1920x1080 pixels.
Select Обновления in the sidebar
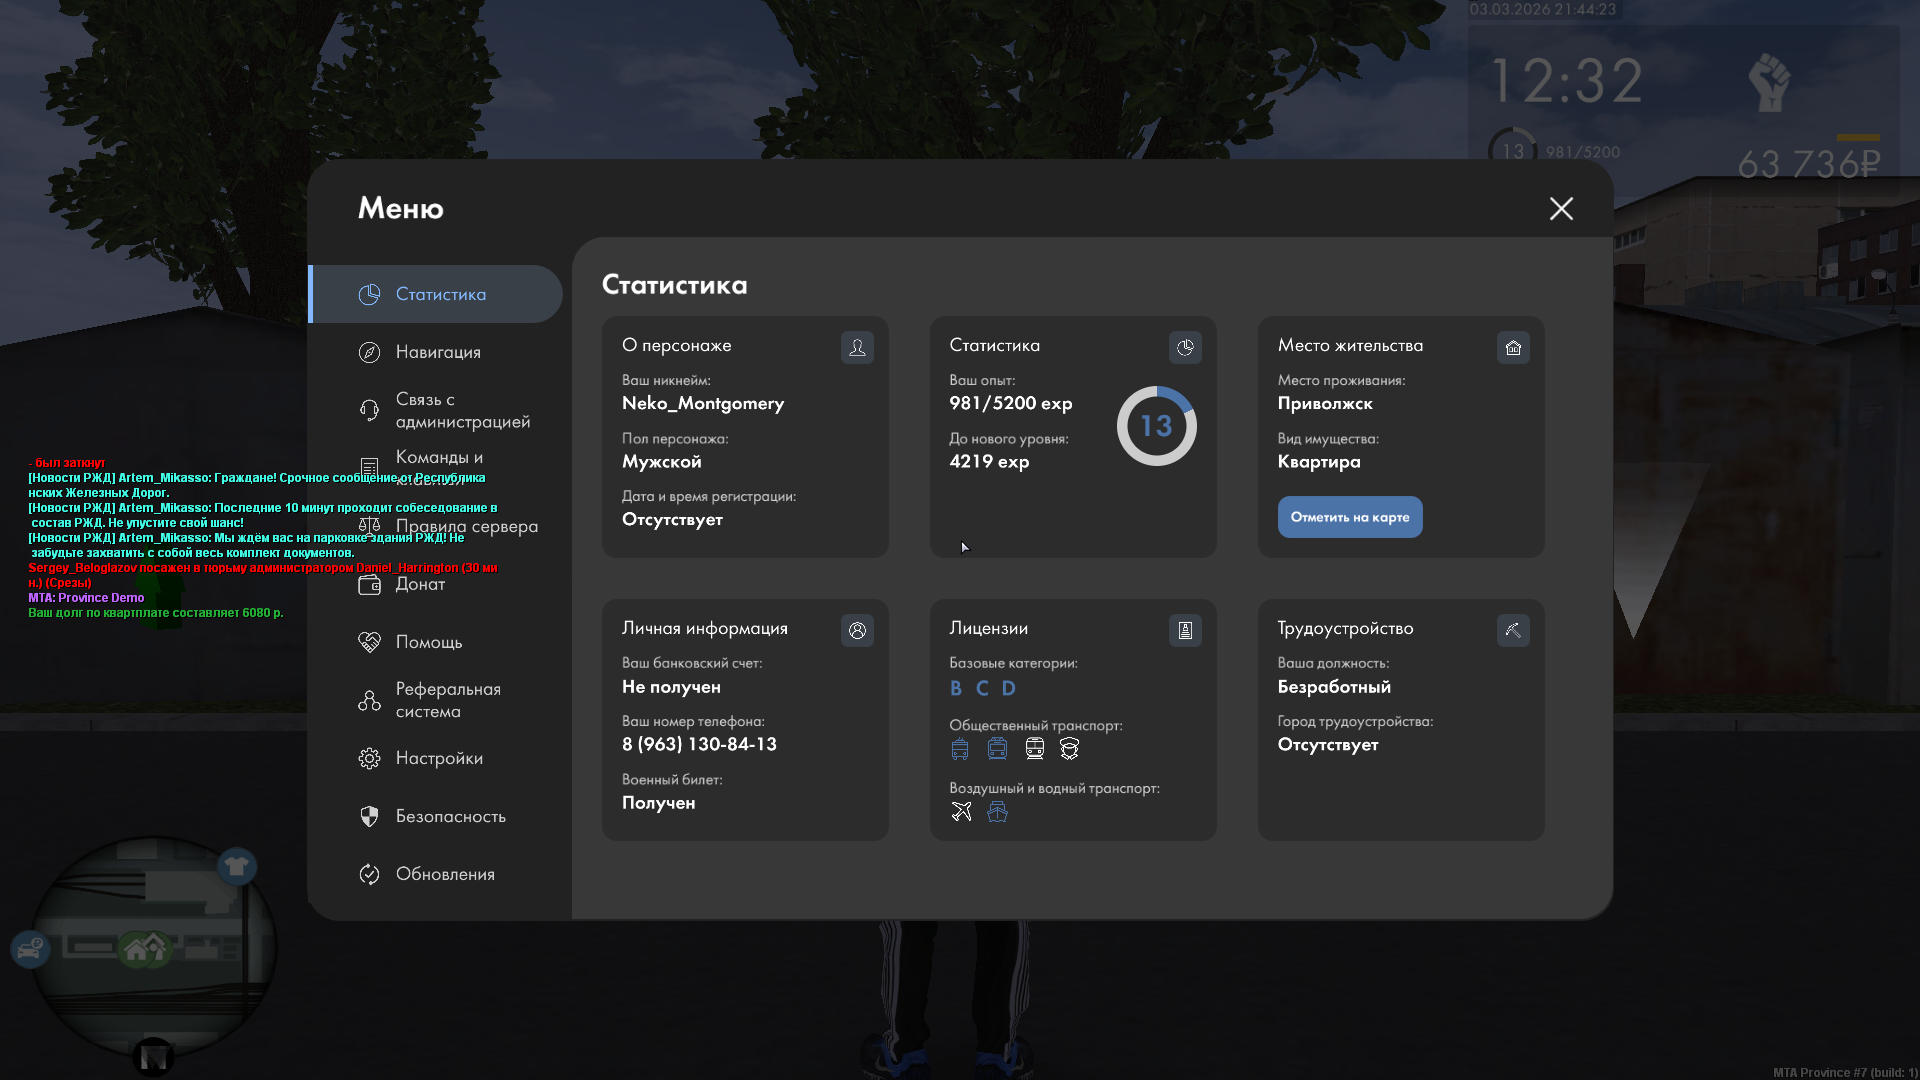pyautogui.click(x=445, y=874)
